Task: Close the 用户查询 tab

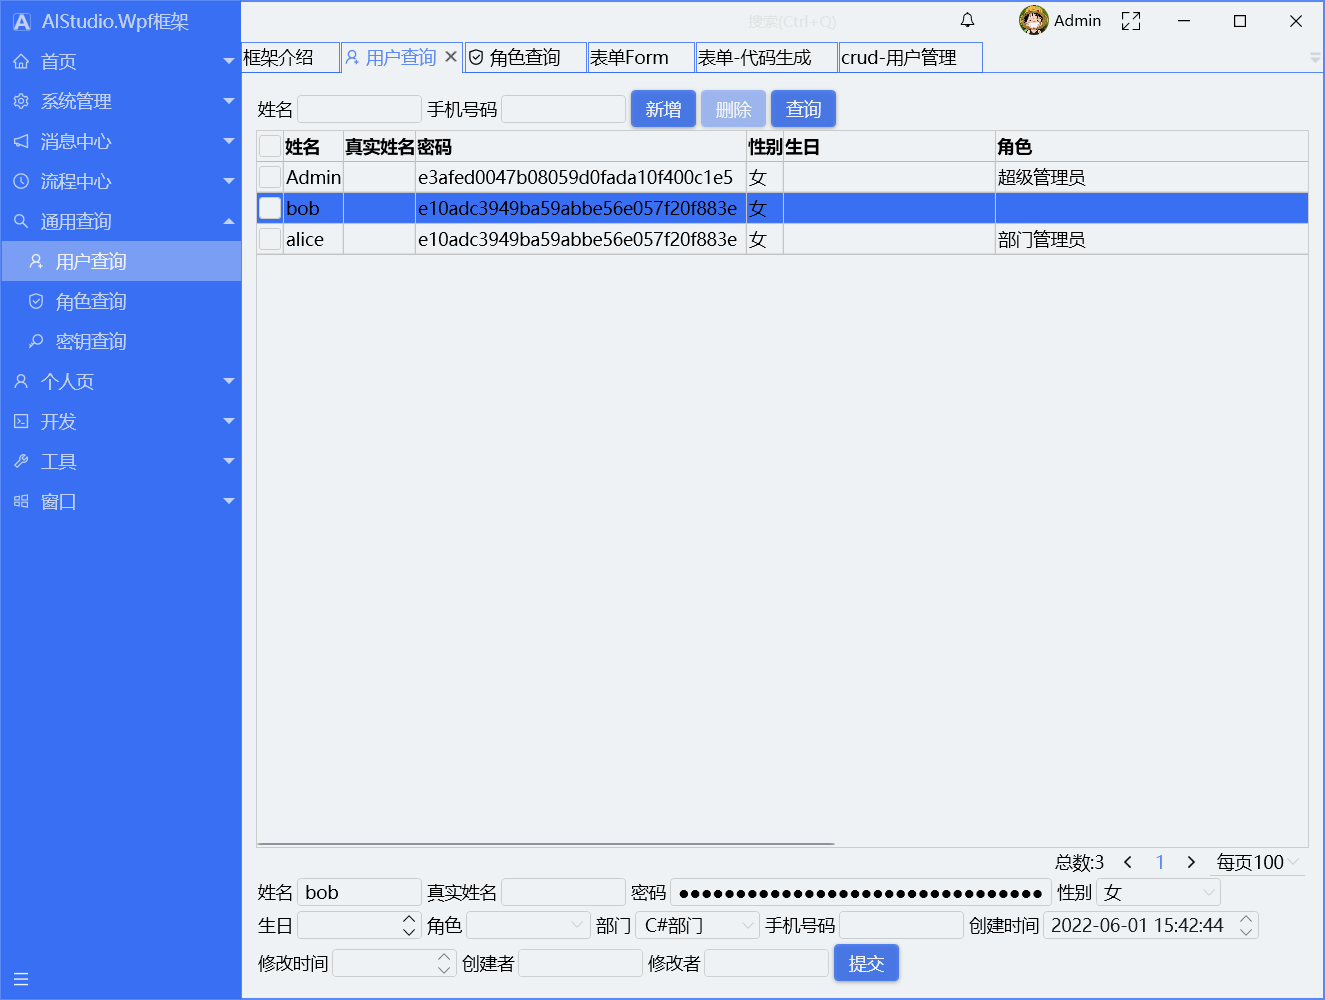Action: [x=451, y=57]
